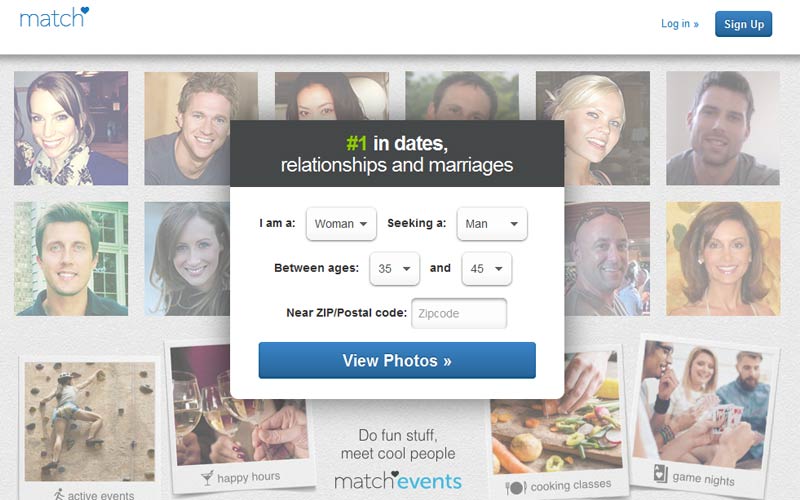Select the rock climbing wall photo
Viewport: 800px width, 500px height.
[x=90, y=421]
